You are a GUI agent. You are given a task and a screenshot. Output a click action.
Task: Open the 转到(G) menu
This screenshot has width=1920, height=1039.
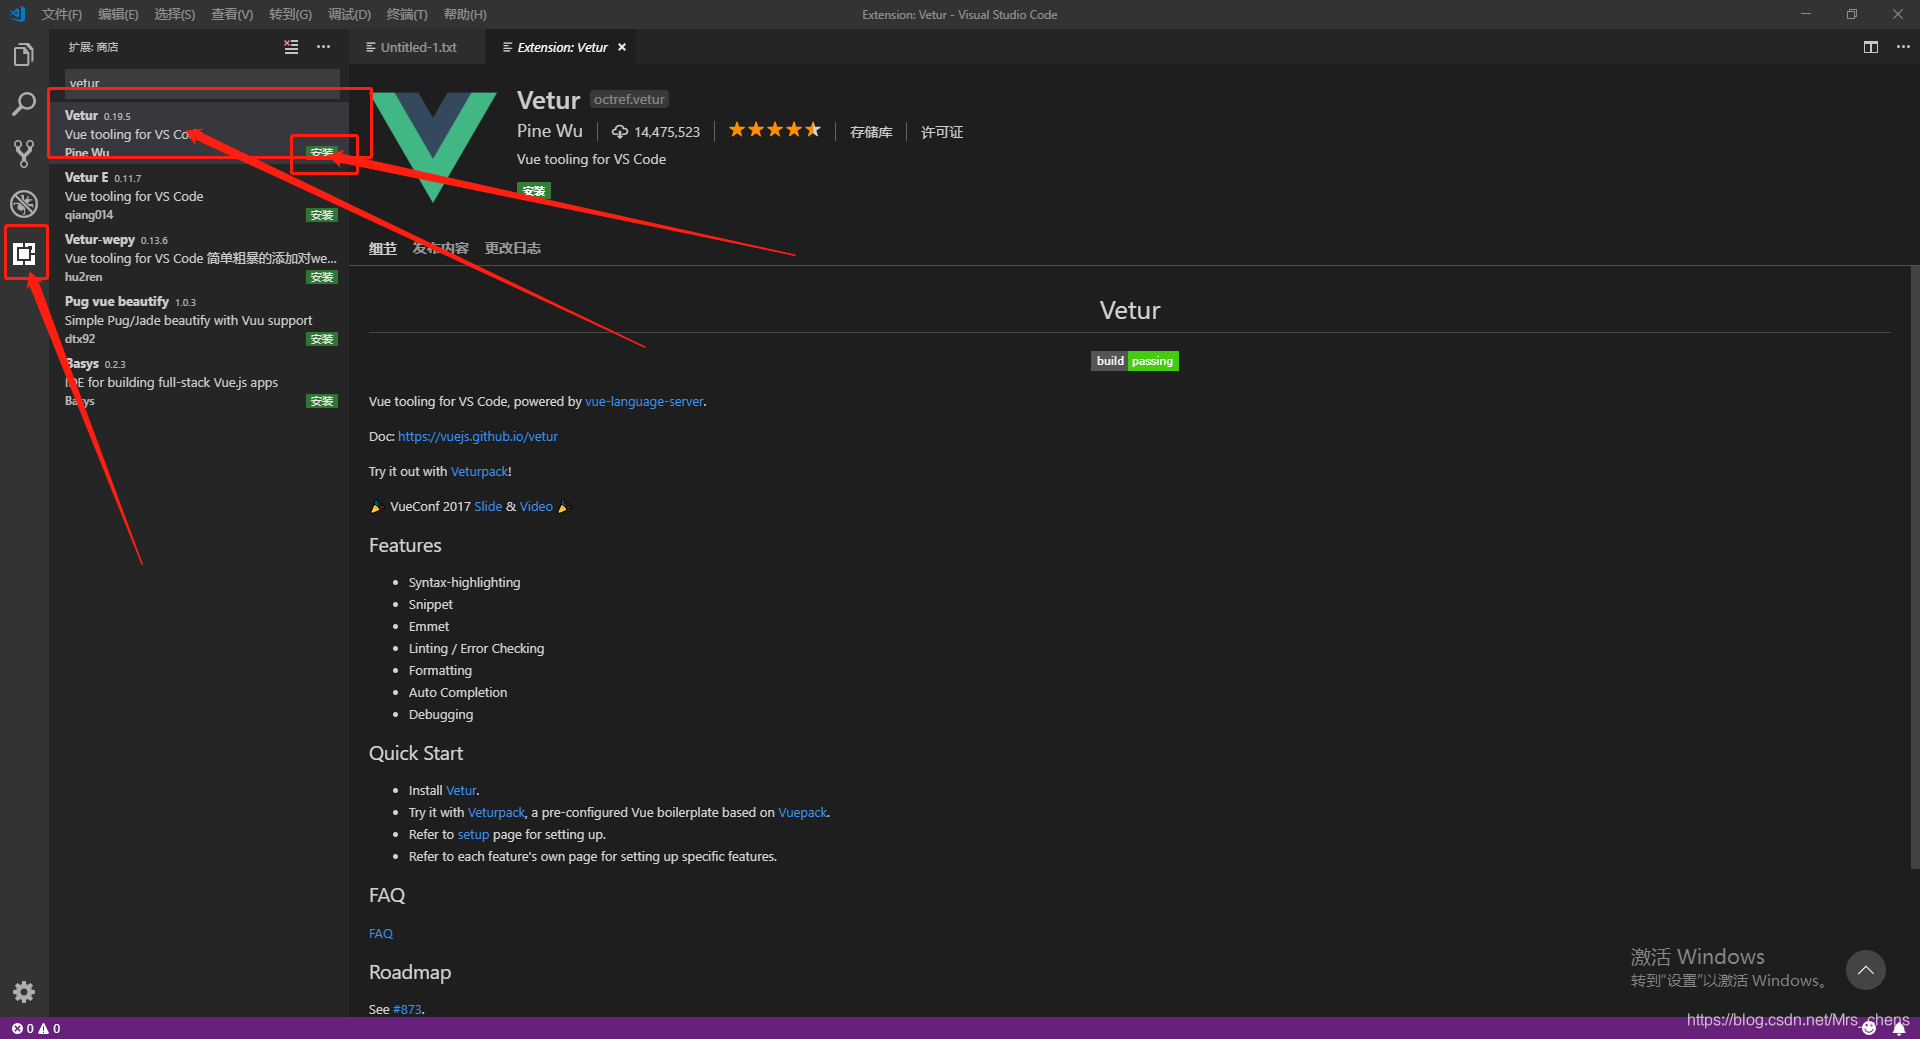pos(290,14)
